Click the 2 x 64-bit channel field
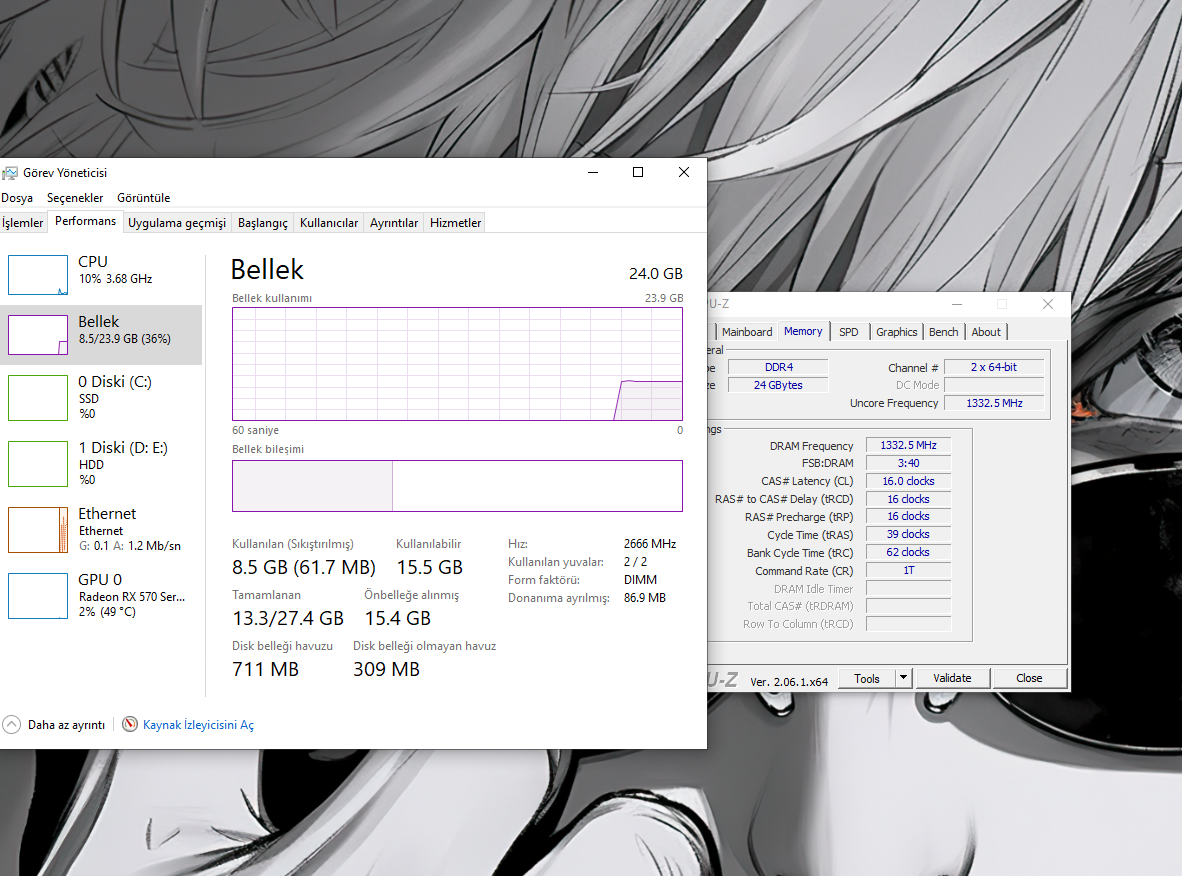This screenshot has width=1182, height=876. [x=994, y=367]
